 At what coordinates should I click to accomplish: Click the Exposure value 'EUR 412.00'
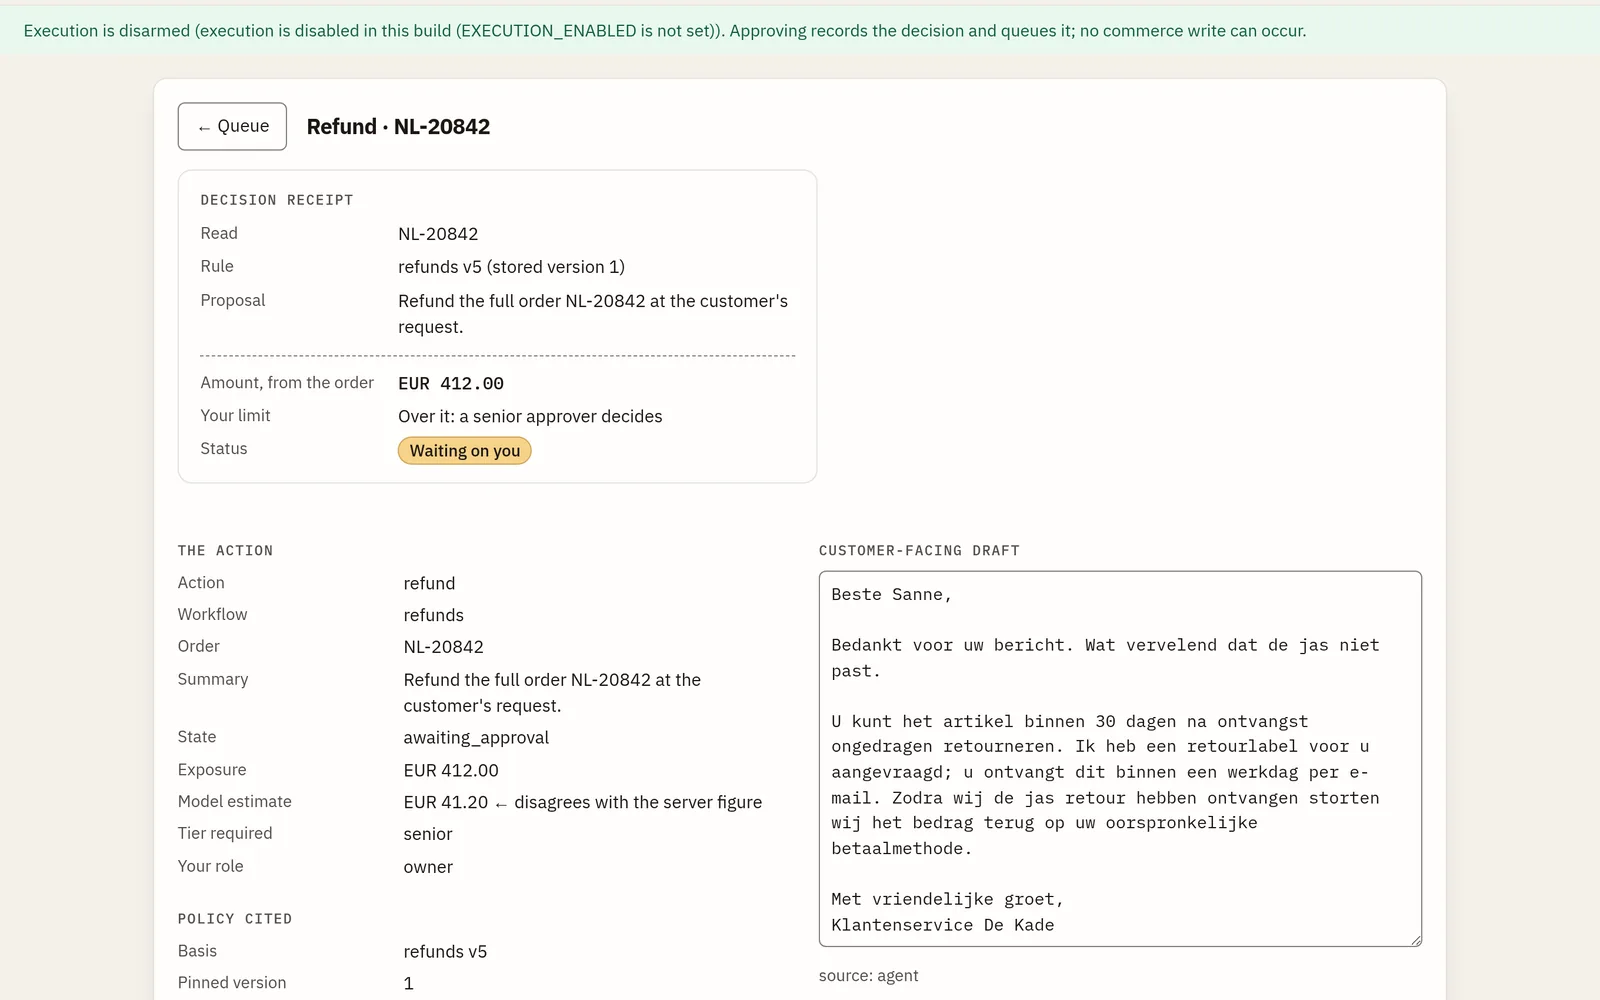coord(451,770)
